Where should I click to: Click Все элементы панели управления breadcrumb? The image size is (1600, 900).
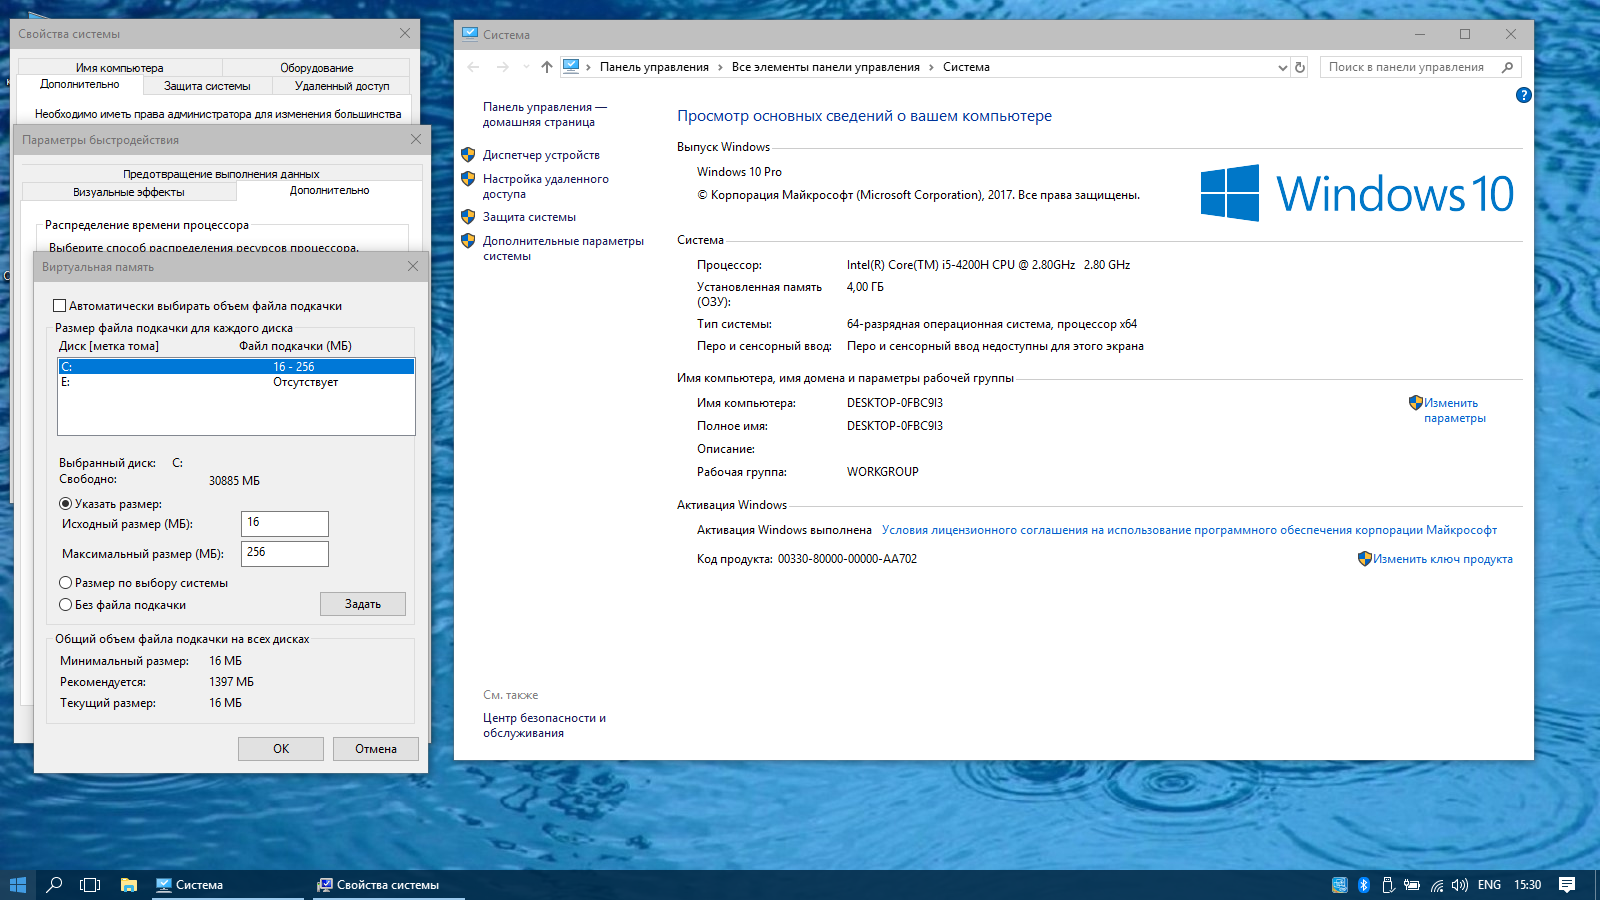point(825,67)
